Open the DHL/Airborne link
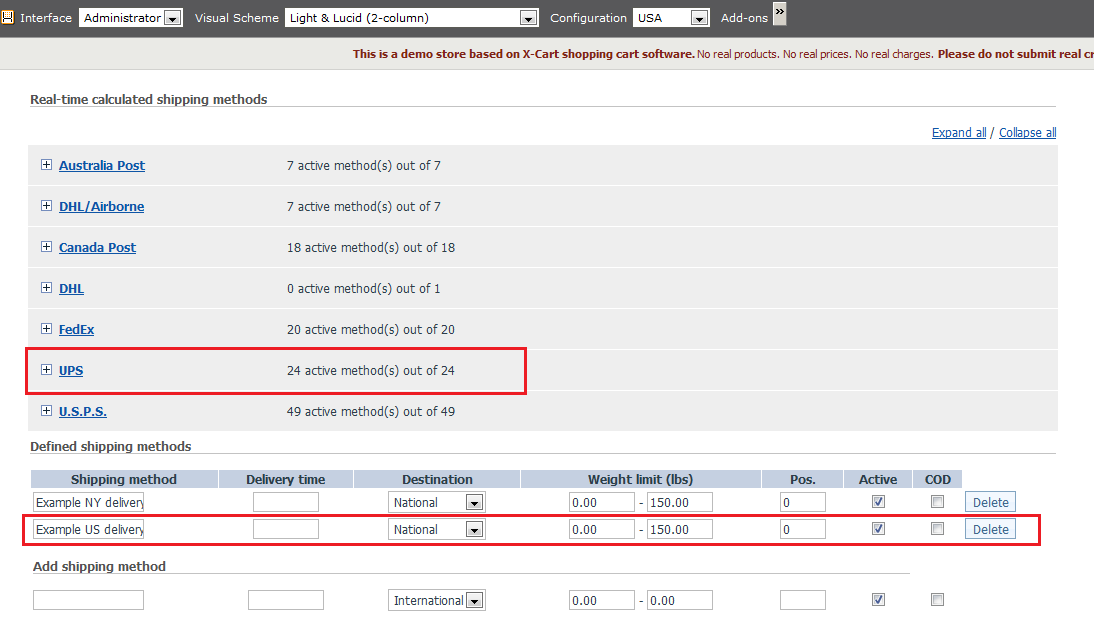Screen dimensions: 1094x625 (x=101, y=206)
